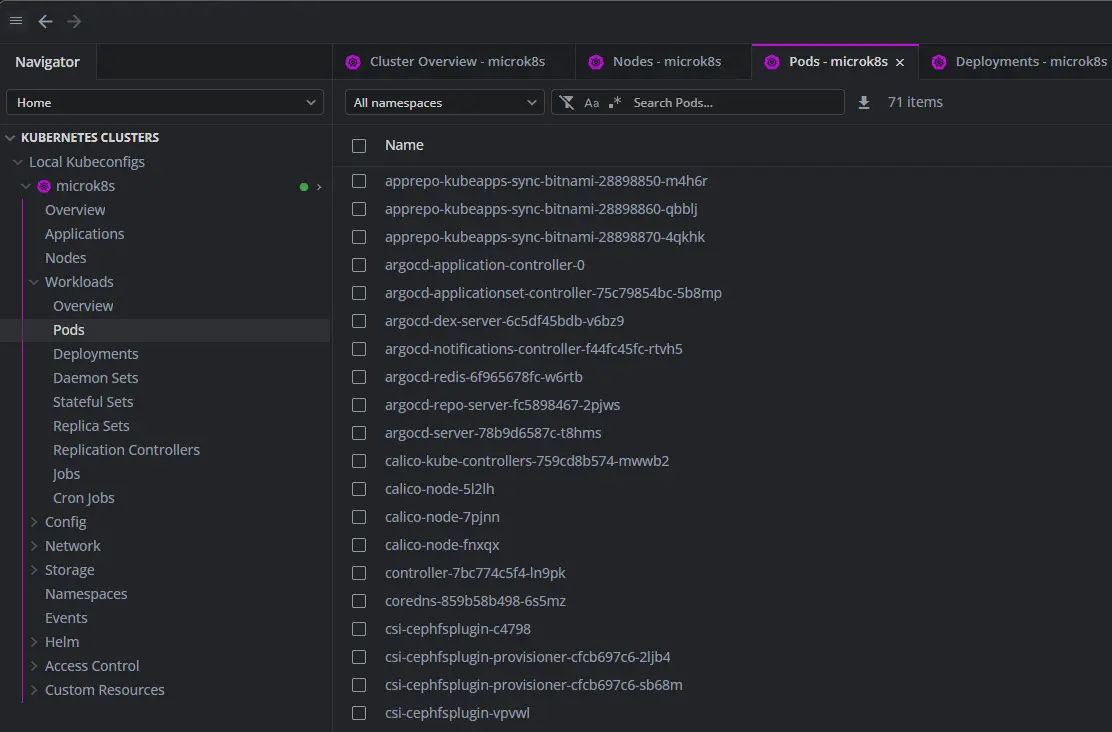Tick the checkbox for argocd-application-controller-0
1112x732 pixels.
pos(359,265)
